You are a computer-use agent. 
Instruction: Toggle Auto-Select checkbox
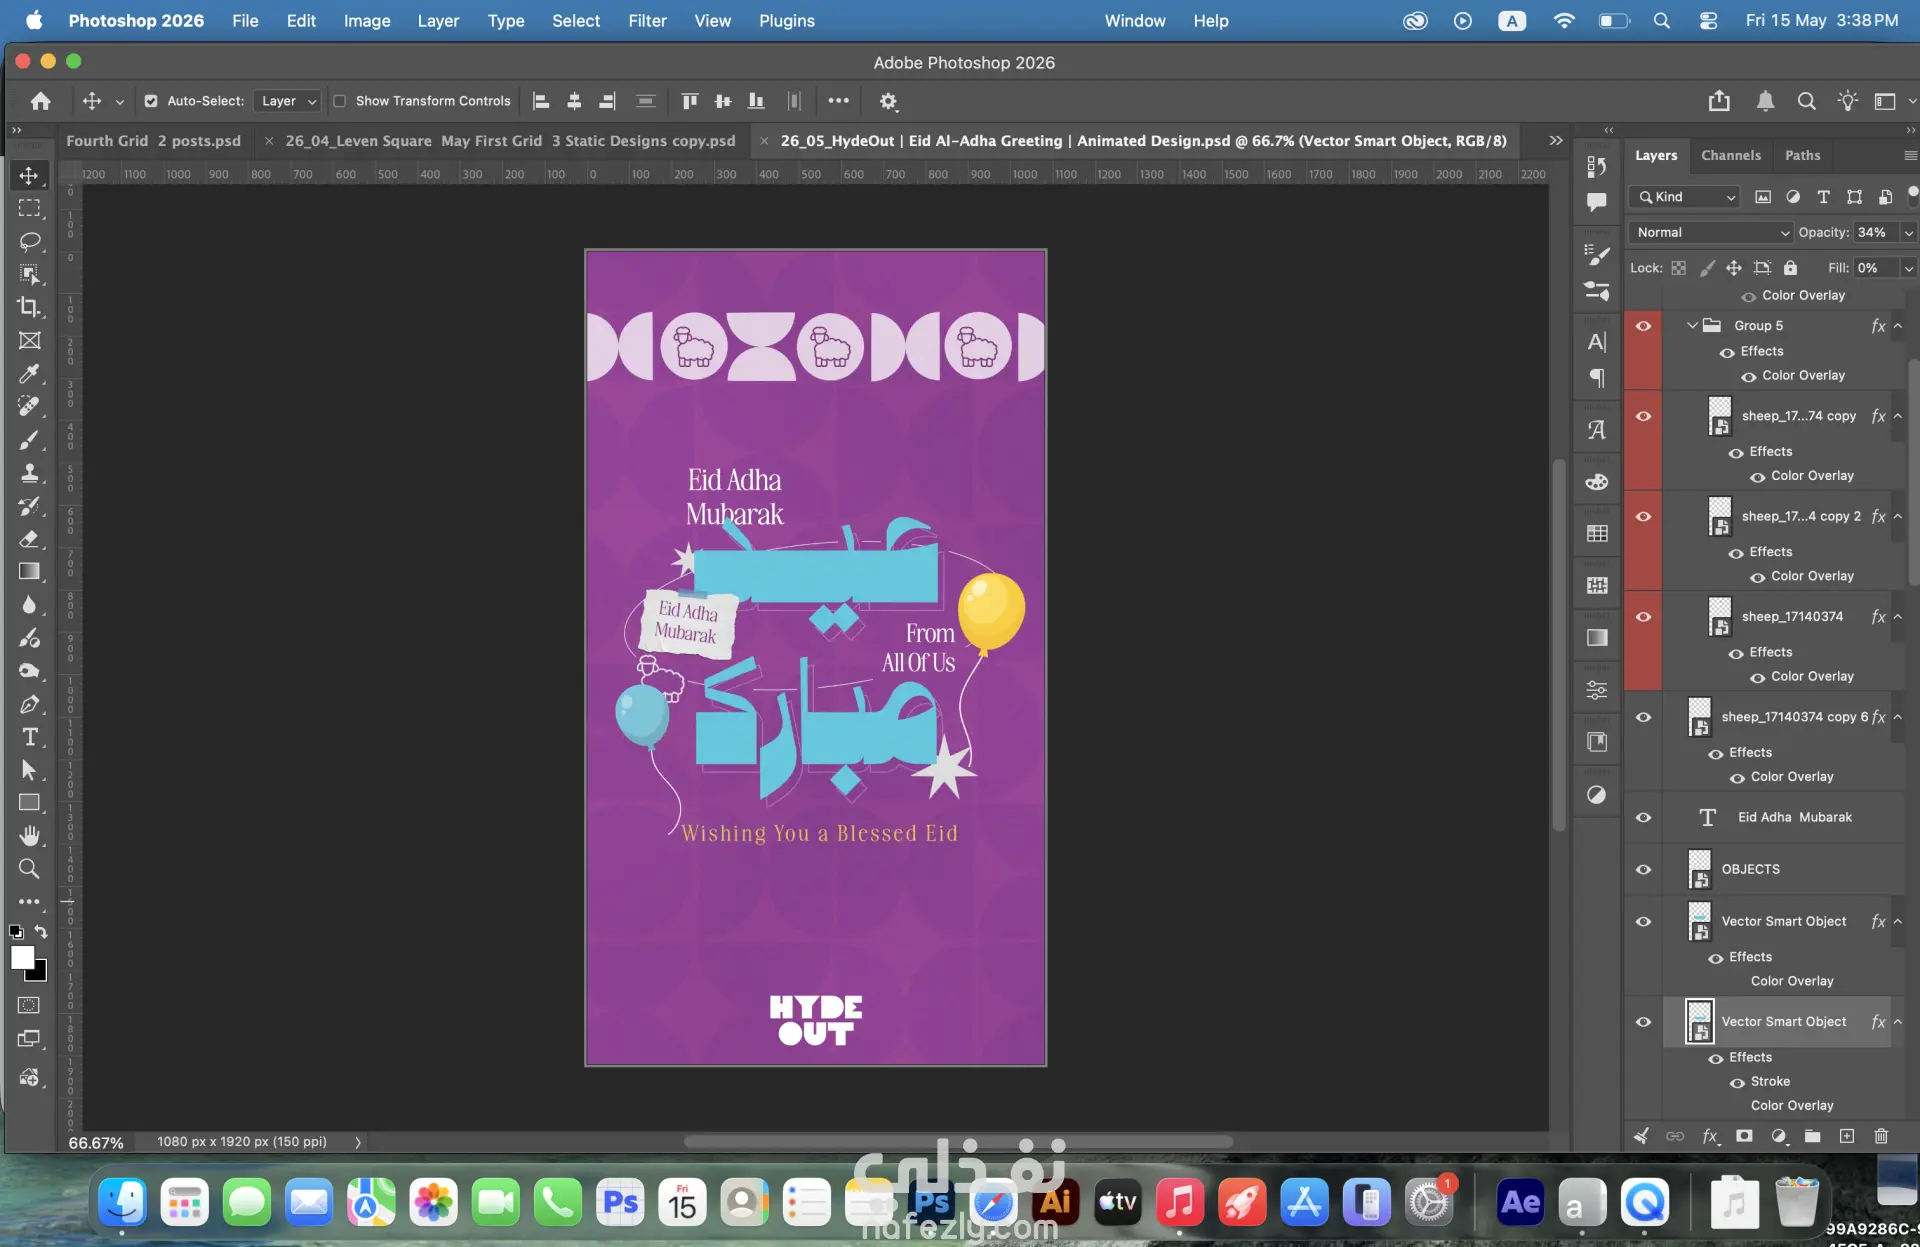point(151,101)
